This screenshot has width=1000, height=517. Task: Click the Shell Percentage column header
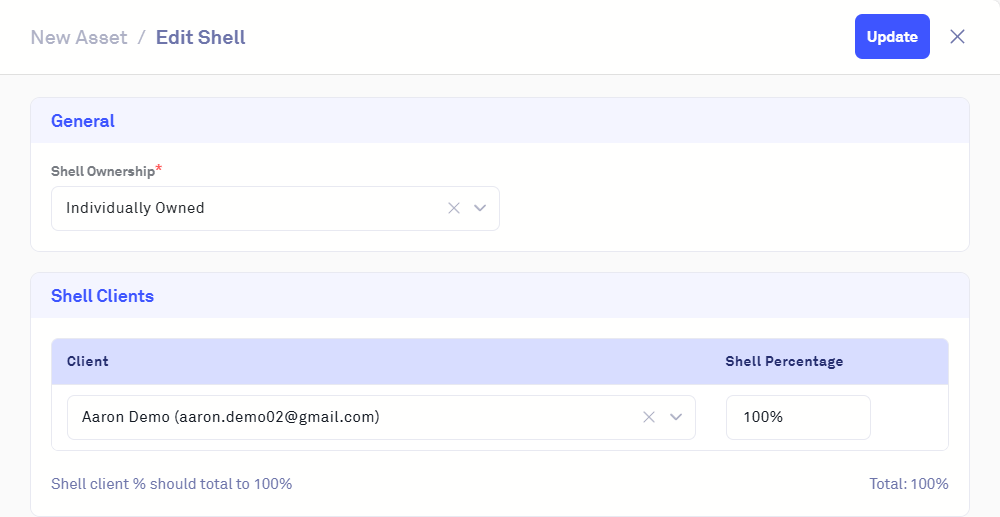(x=784, y=361)
